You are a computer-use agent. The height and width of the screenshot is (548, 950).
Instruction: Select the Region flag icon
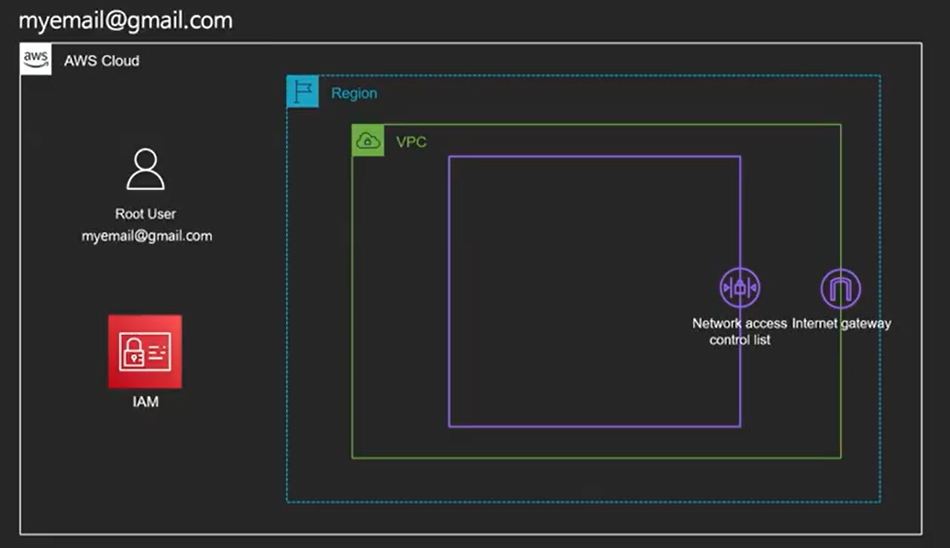(x=302, y=92)
